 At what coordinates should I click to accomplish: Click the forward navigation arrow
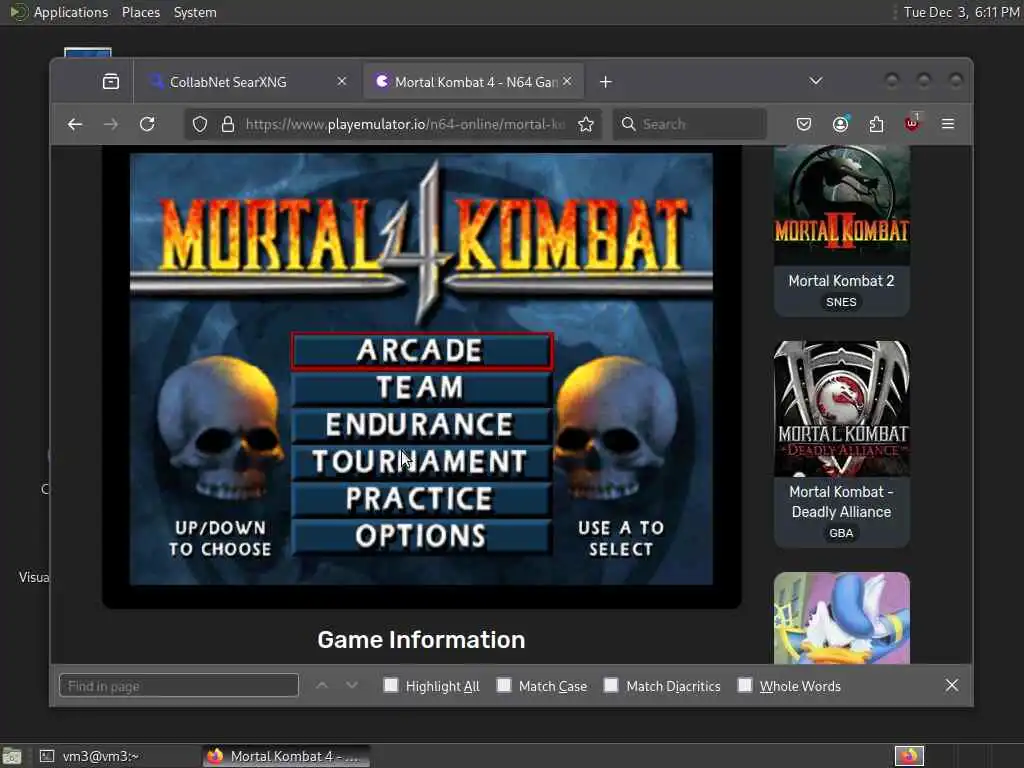[x=111, y=124]
